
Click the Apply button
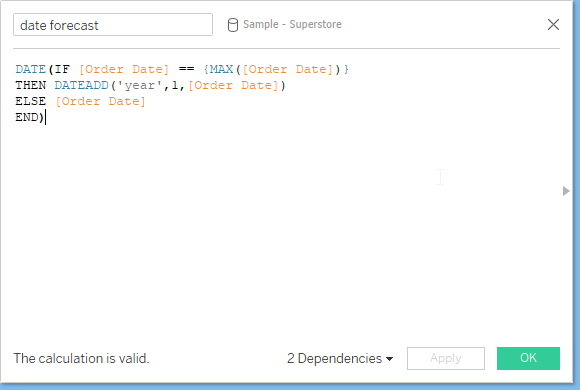coord(446,358)
